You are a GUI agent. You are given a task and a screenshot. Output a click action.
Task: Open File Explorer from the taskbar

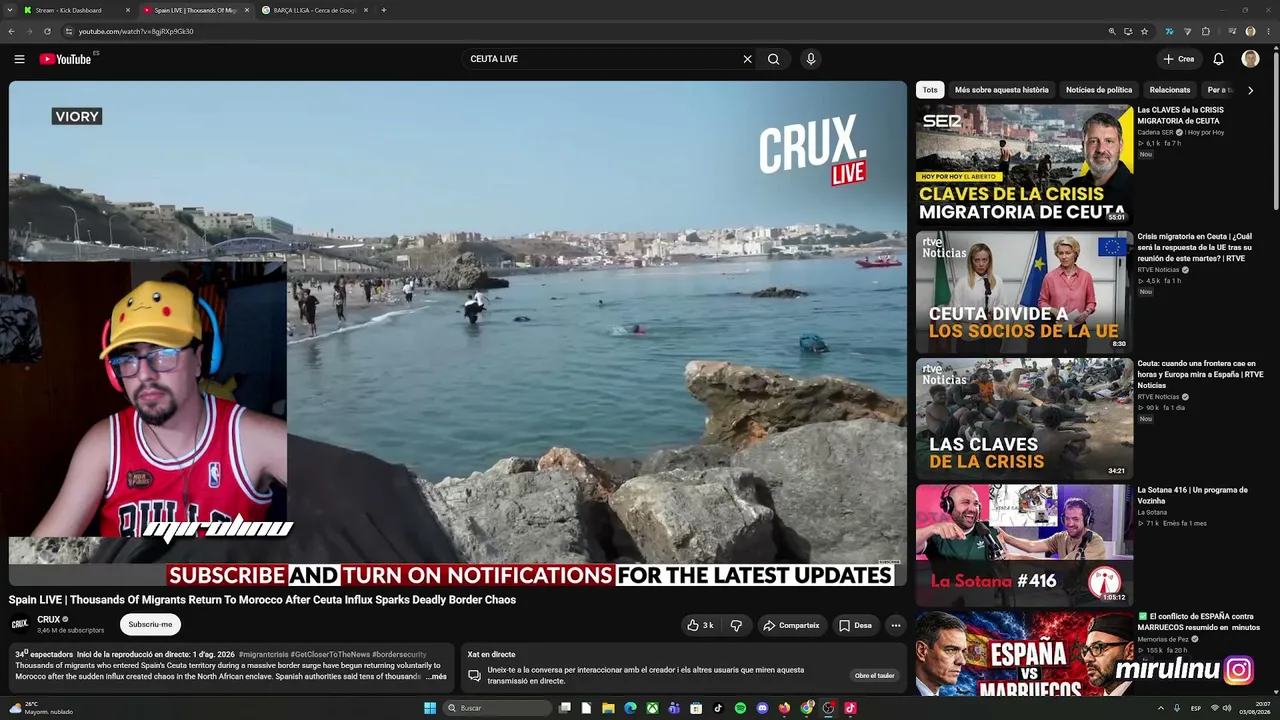pos(608,708)
